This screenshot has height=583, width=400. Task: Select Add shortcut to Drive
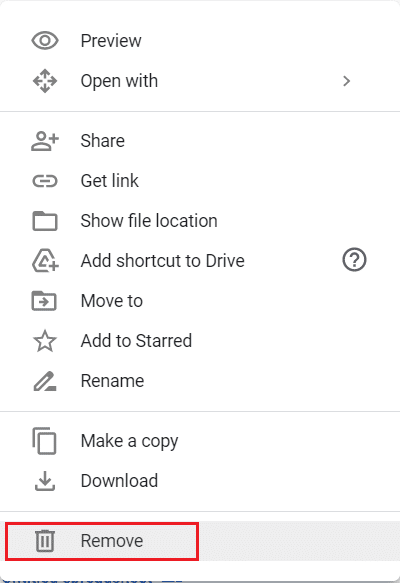200,261
